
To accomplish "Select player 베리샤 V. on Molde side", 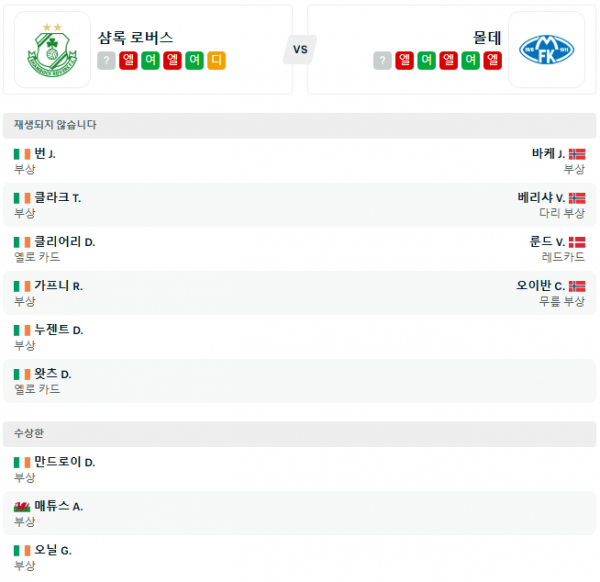I will [x=541, y=198].
